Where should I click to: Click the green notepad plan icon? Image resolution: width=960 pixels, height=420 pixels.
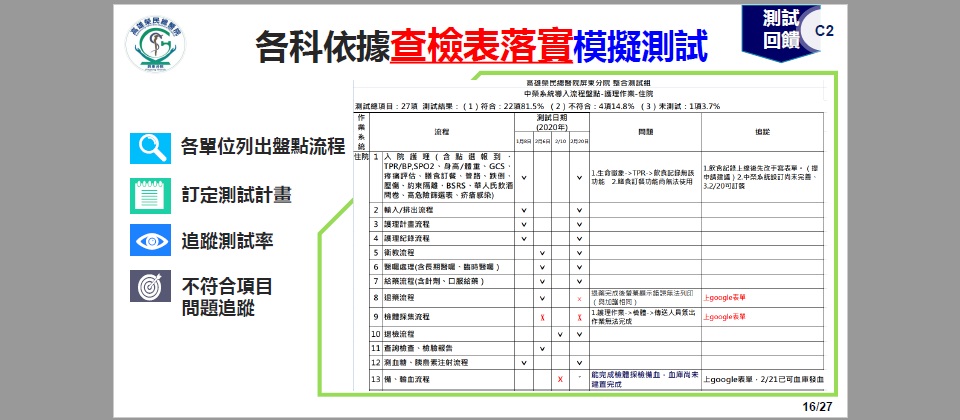pos(150,195)
